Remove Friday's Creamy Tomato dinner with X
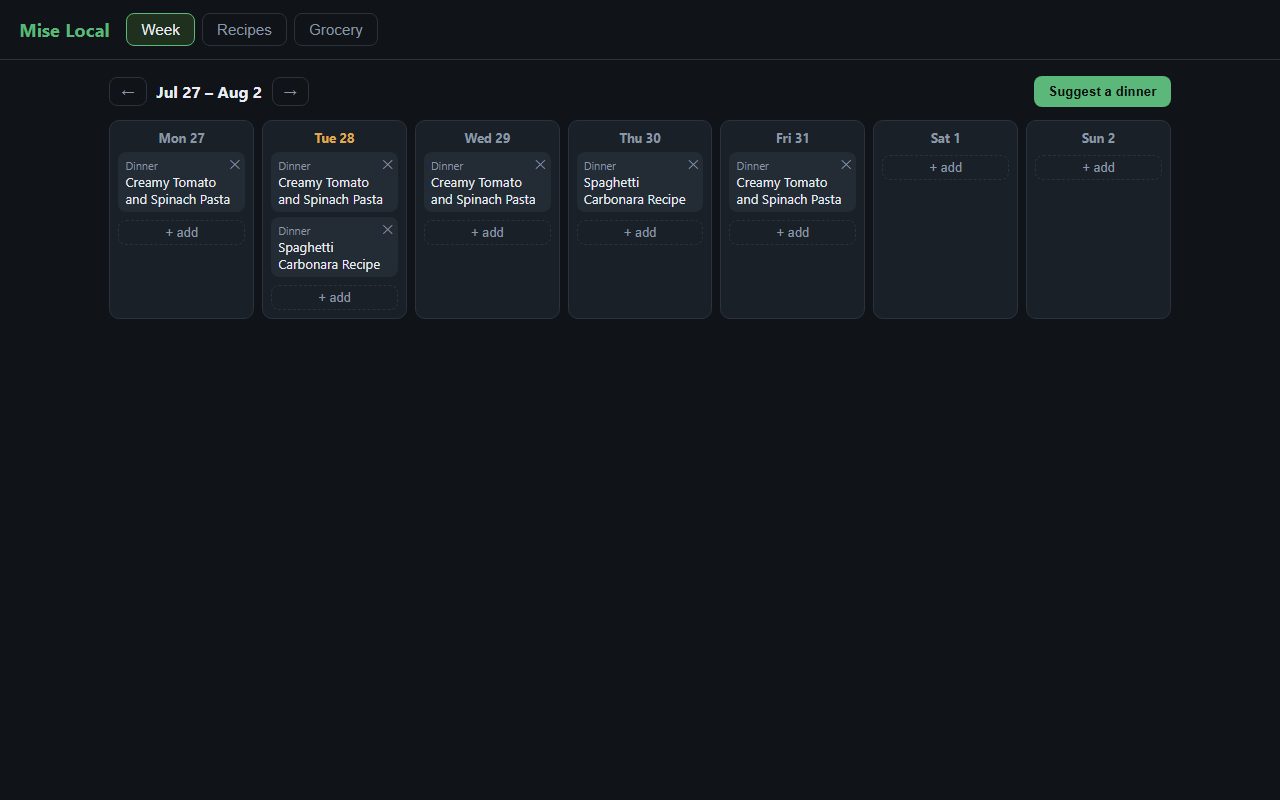Viewport: 1280px width, 800px height. [x=846, y=165]
